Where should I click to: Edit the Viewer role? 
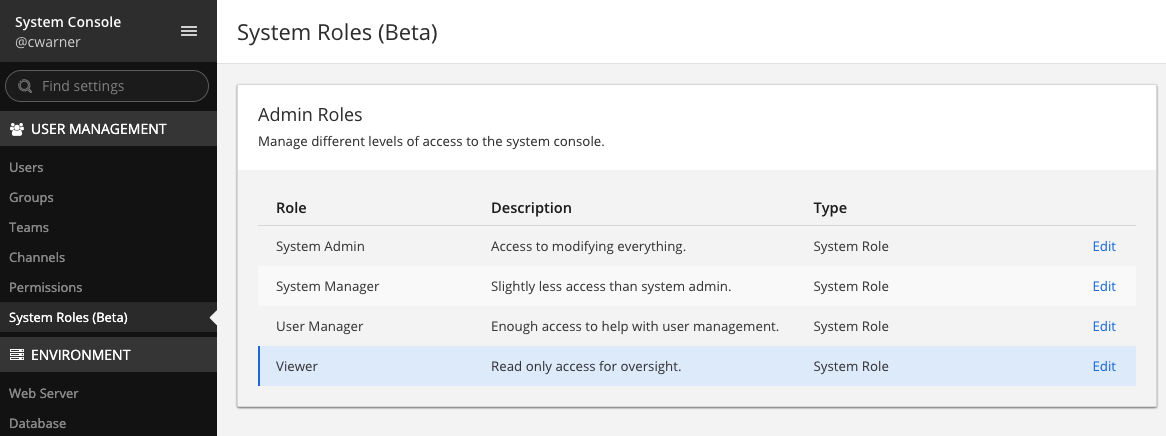coord(1103,367)
